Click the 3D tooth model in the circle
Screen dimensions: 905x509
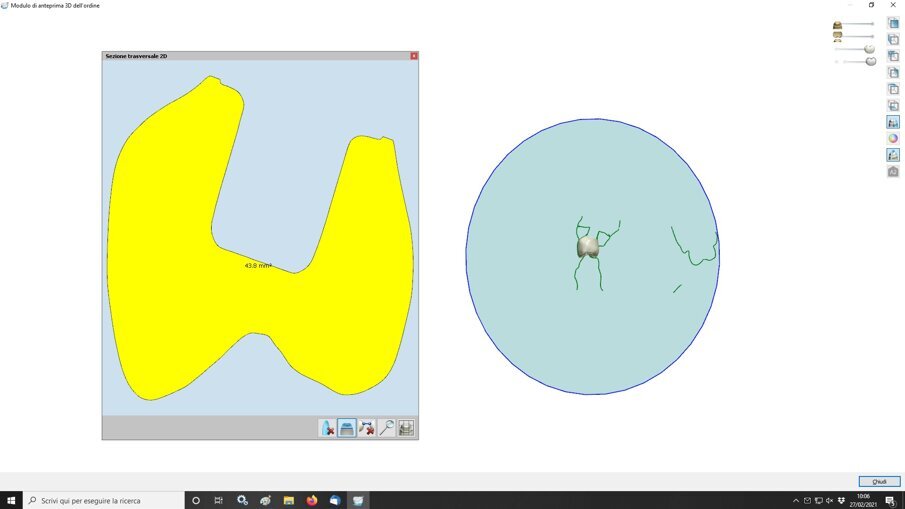(587, 247)
